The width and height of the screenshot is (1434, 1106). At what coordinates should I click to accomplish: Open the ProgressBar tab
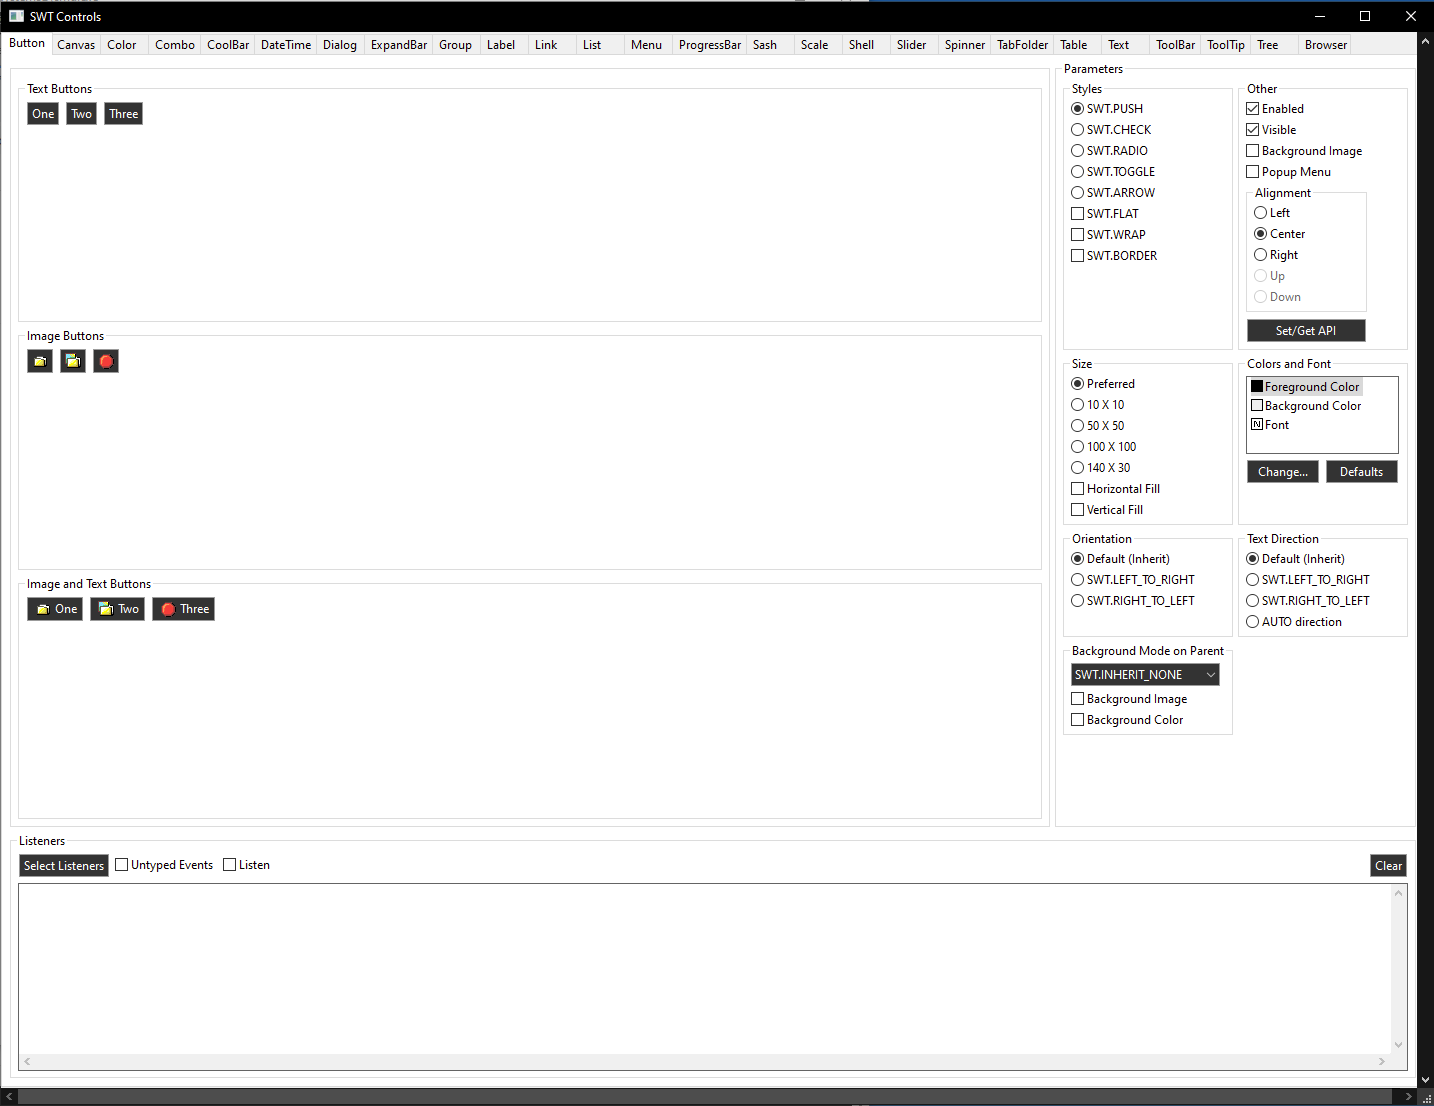(x=710, y=45)
